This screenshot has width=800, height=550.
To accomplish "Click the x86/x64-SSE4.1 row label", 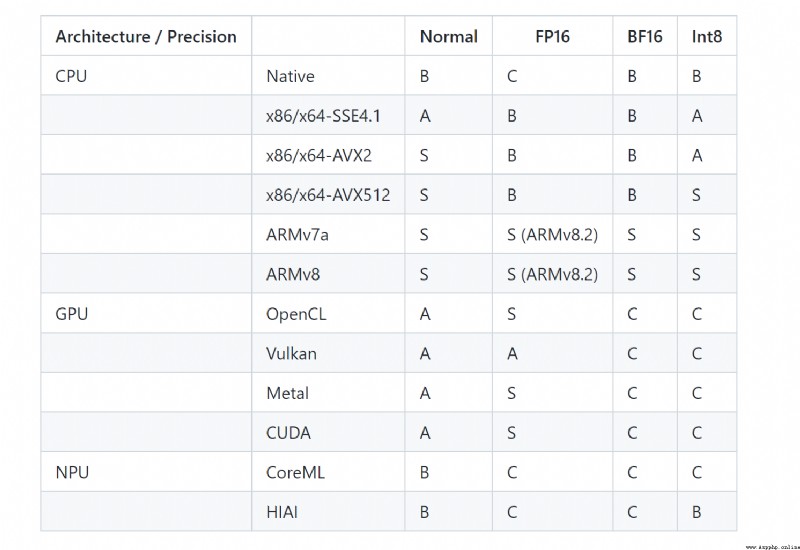I will tap(323, 116).
